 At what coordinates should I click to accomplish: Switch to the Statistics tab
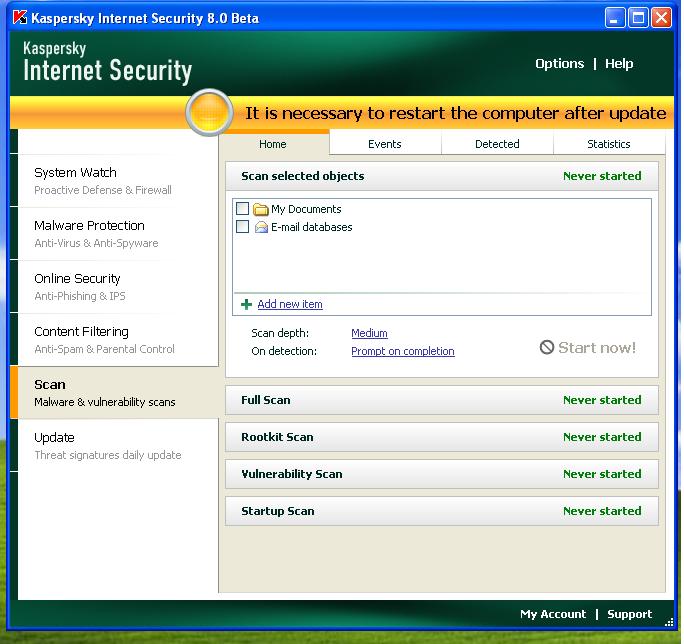pos(609,144)
